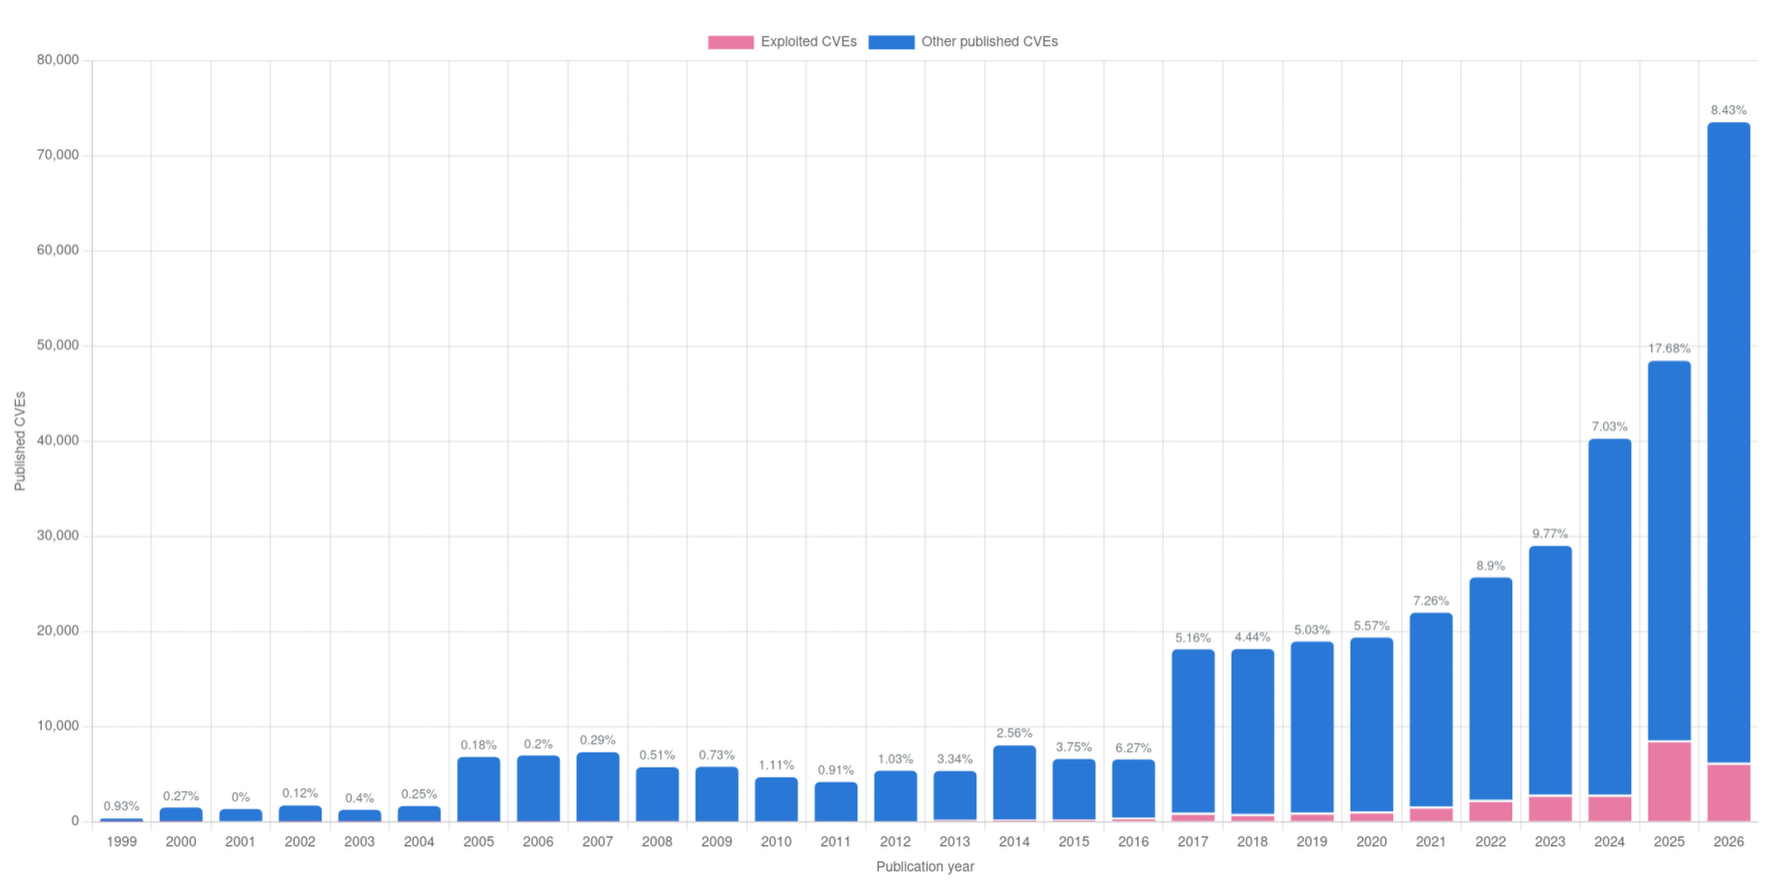Click the blue bar for 2012

click(x=895, y=796)
